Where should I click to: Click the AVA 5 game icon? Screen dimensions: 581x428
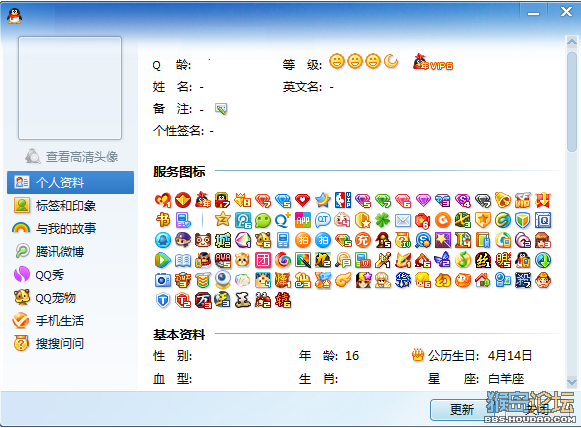[223, 260]
